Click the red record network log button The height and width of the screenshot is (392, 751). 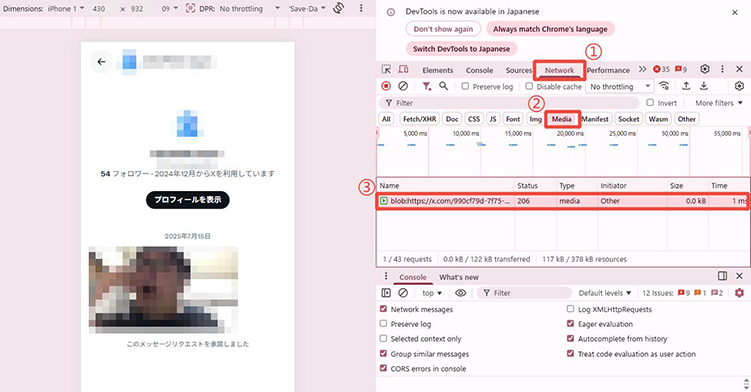point(386,86)
